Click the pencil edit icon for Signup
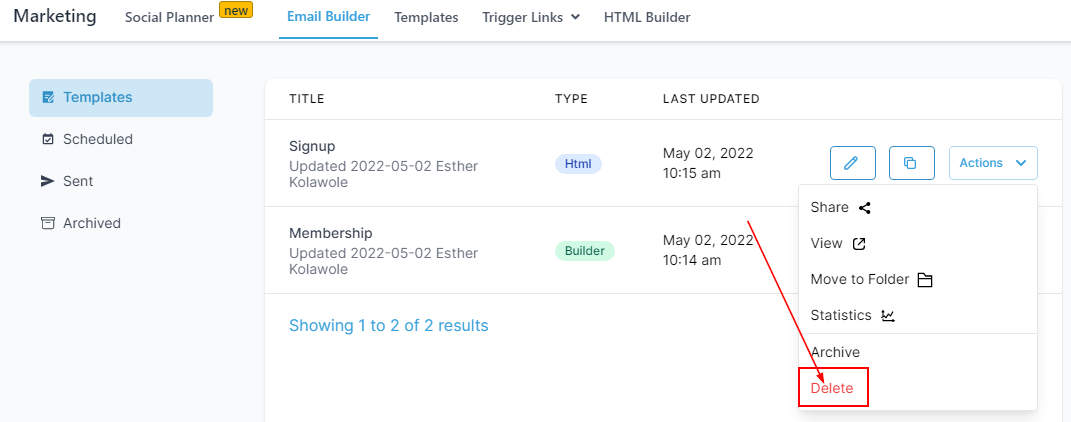Screen dimensions: 1071x422 click(x=852, y=163)
